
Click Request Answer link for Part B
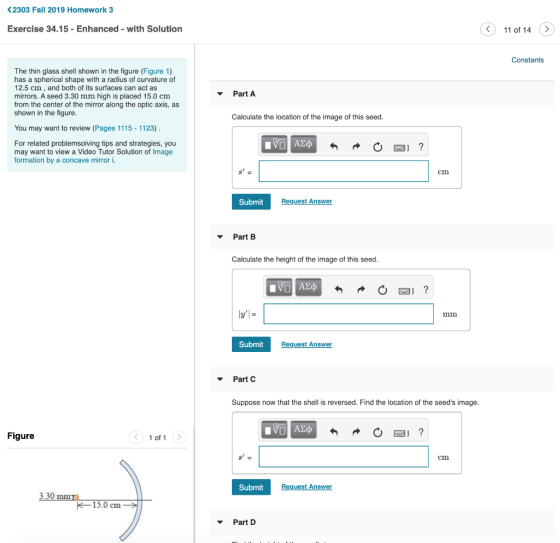(x=306, y=344)
